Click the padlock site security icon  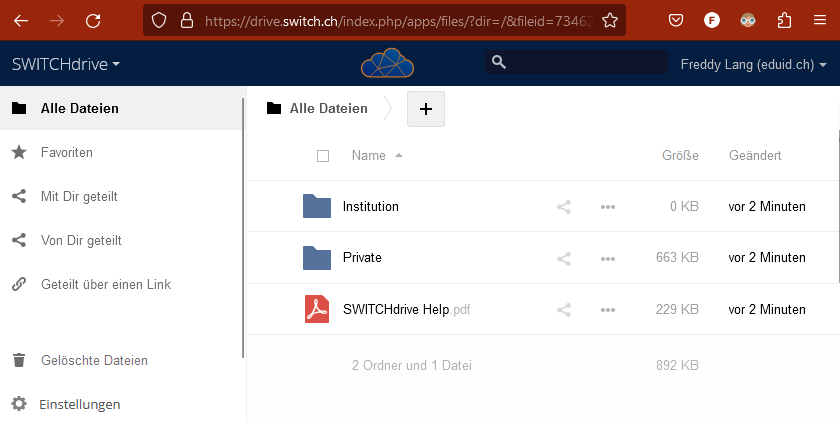pos(187,21)
